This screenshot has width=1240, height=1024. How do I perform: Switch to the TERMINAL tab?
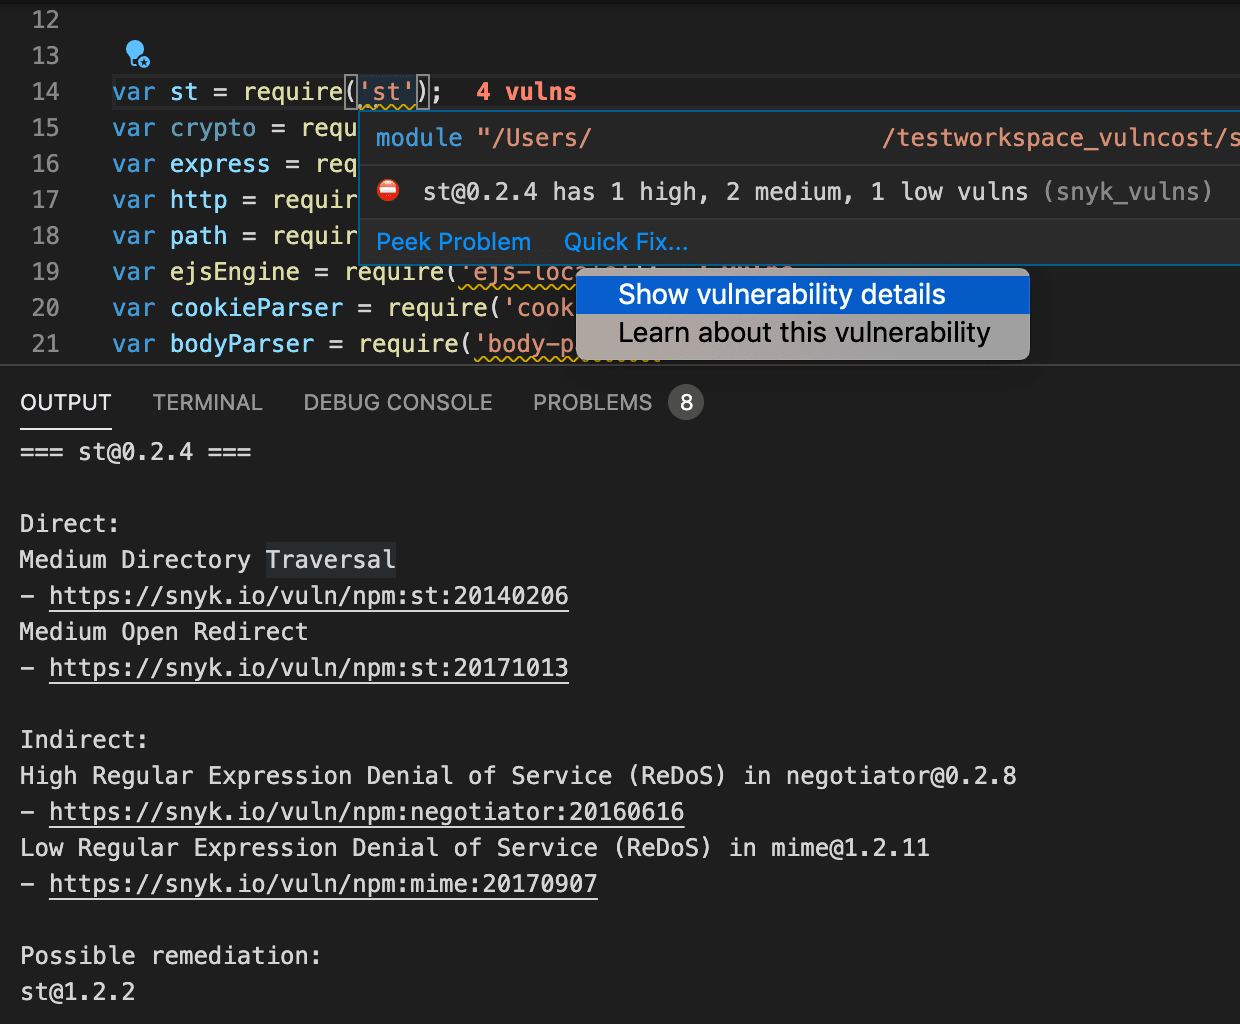pyautogui.click(x=207, y=402)
